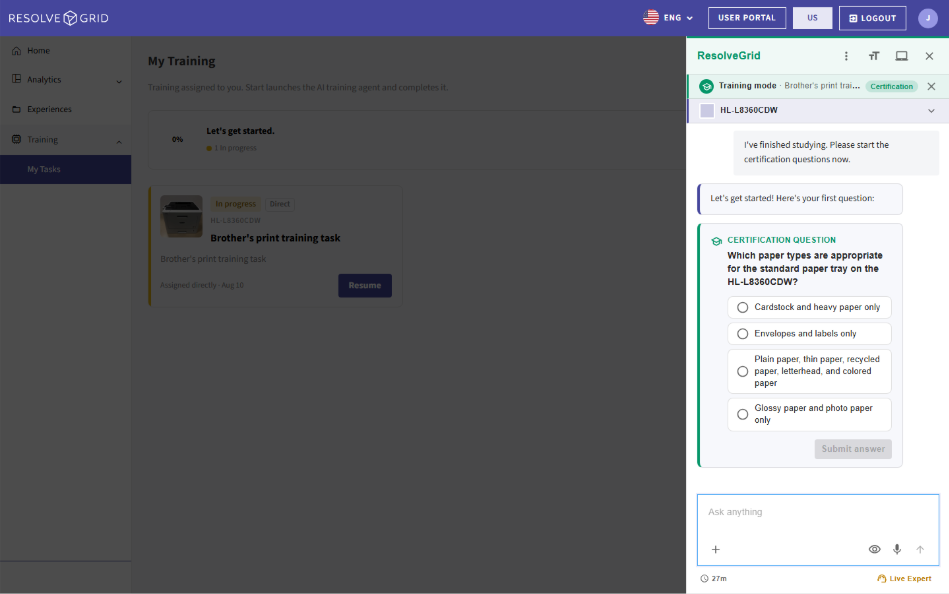Open the ENG language dropdown
949x594 pixels.
pyautogui.click(x=678, y=18)
